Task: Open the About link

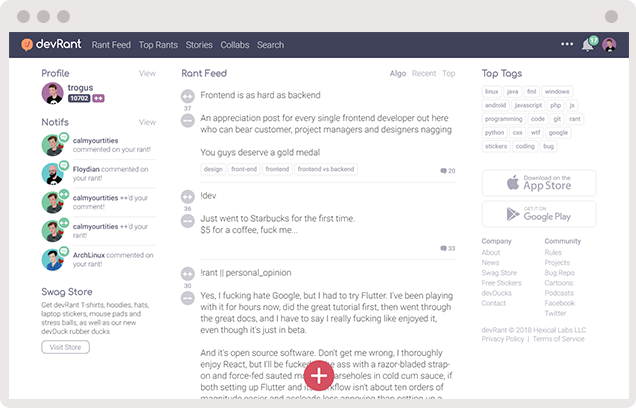Action: [491, 252]
